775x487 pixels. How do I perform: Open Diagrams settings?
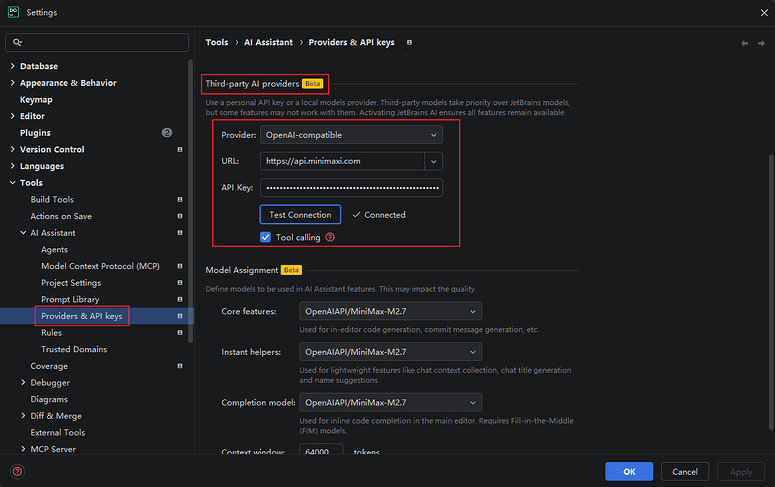click(x=49, y=399)
